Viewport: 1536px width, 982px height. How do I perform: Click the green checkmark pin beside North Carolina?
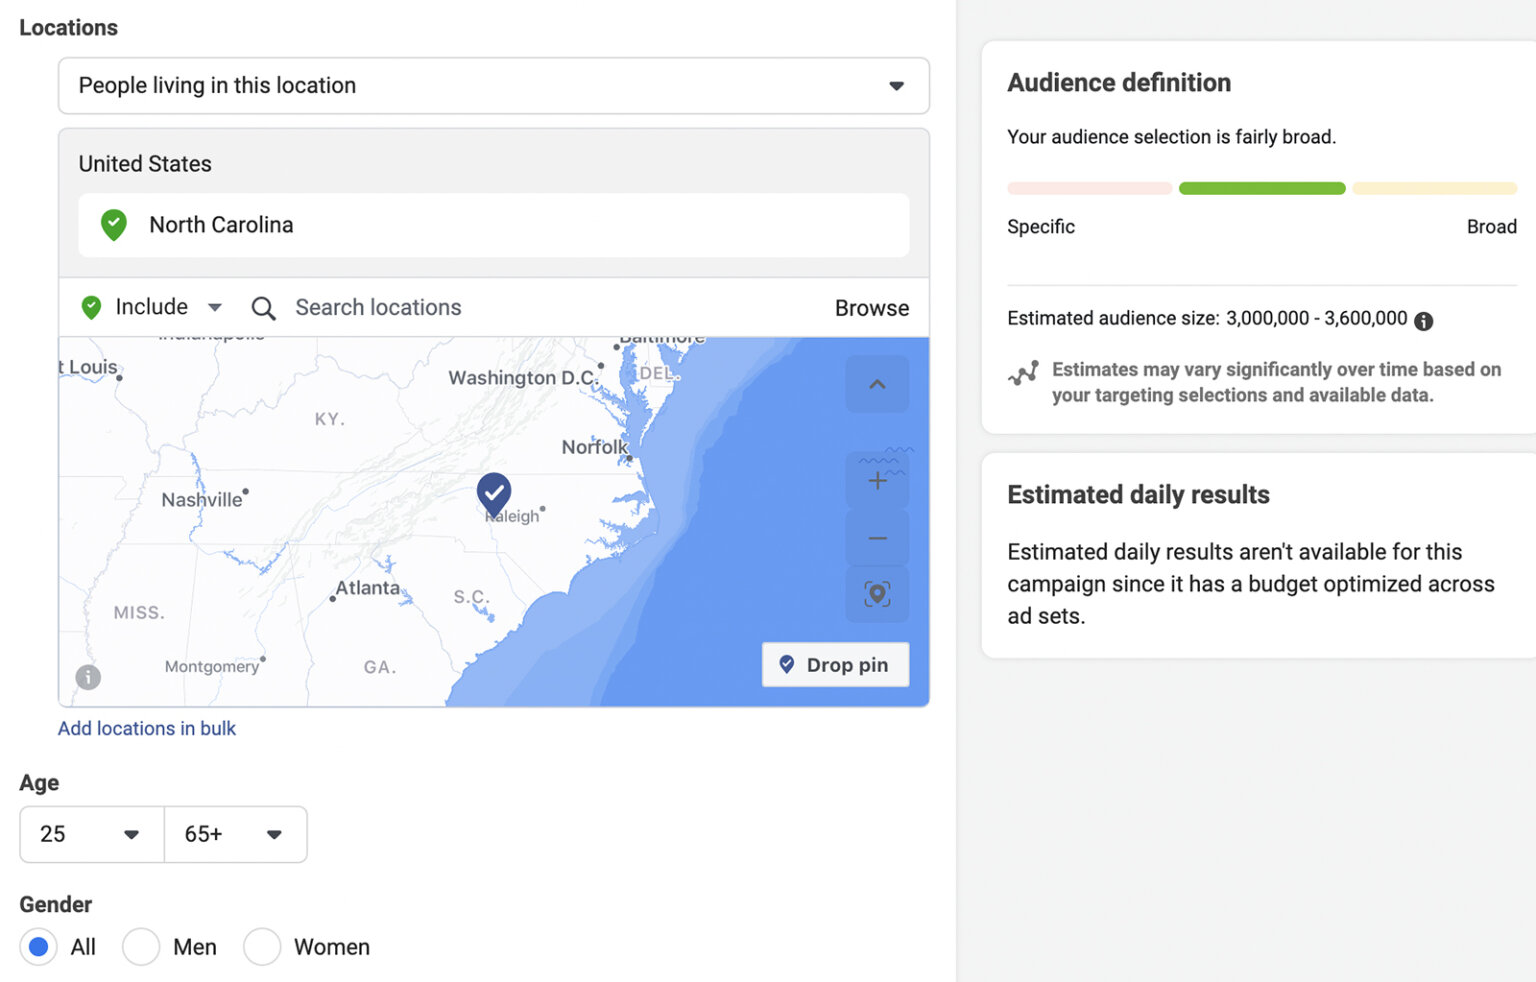coord(113,225)
